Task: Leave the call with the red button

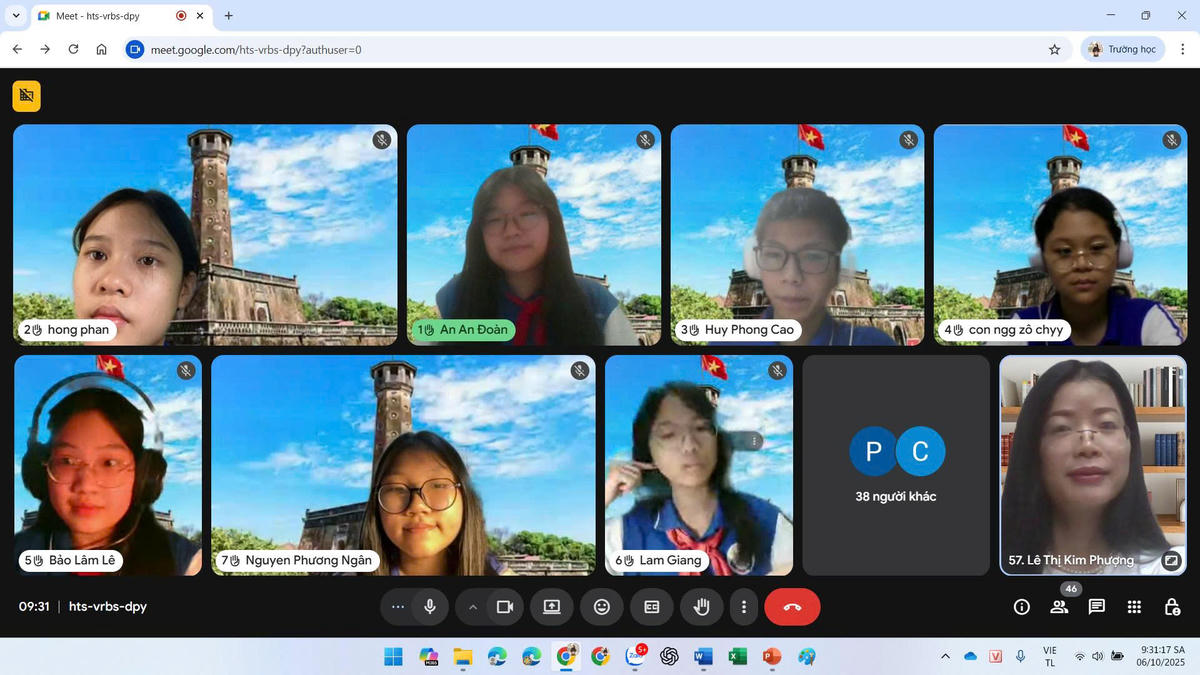Action: 792,607
